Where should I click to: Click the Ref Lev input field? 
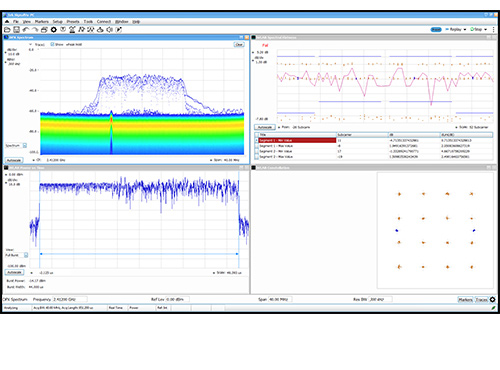click(x=177, y=299)
